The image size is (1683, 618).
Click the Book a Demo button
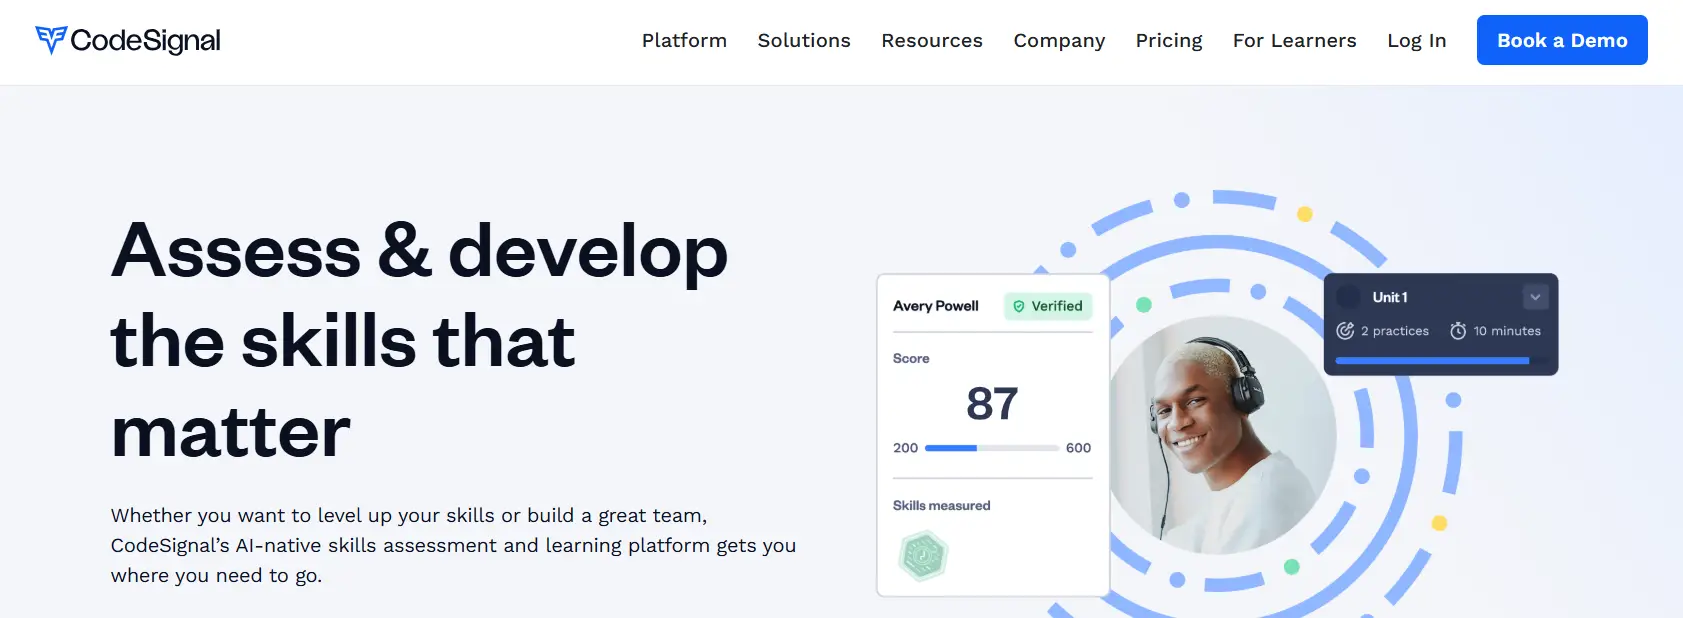pos(1562,40)
